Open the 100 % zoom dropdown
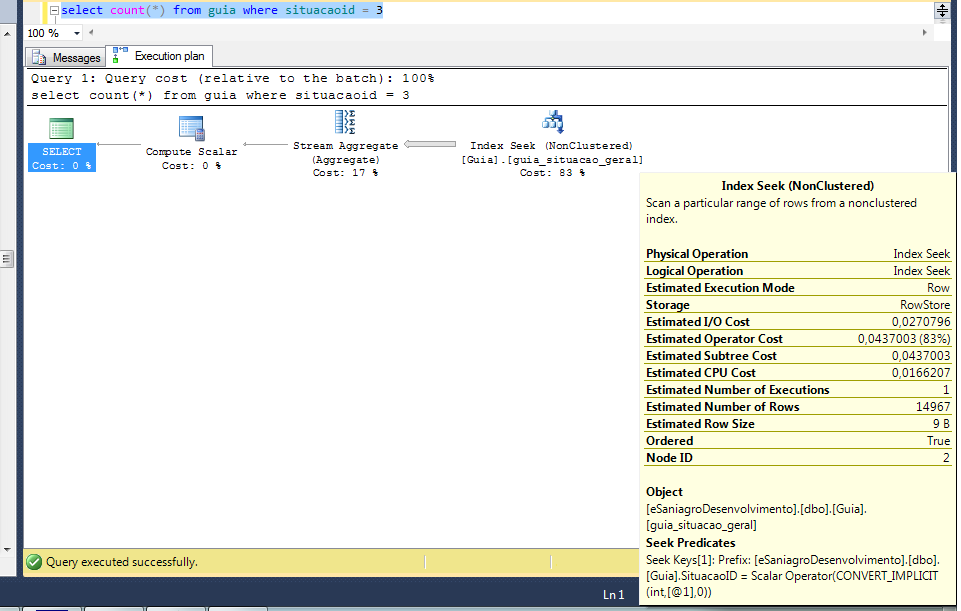This screenshot has height=611, width=961. point(77,33)
